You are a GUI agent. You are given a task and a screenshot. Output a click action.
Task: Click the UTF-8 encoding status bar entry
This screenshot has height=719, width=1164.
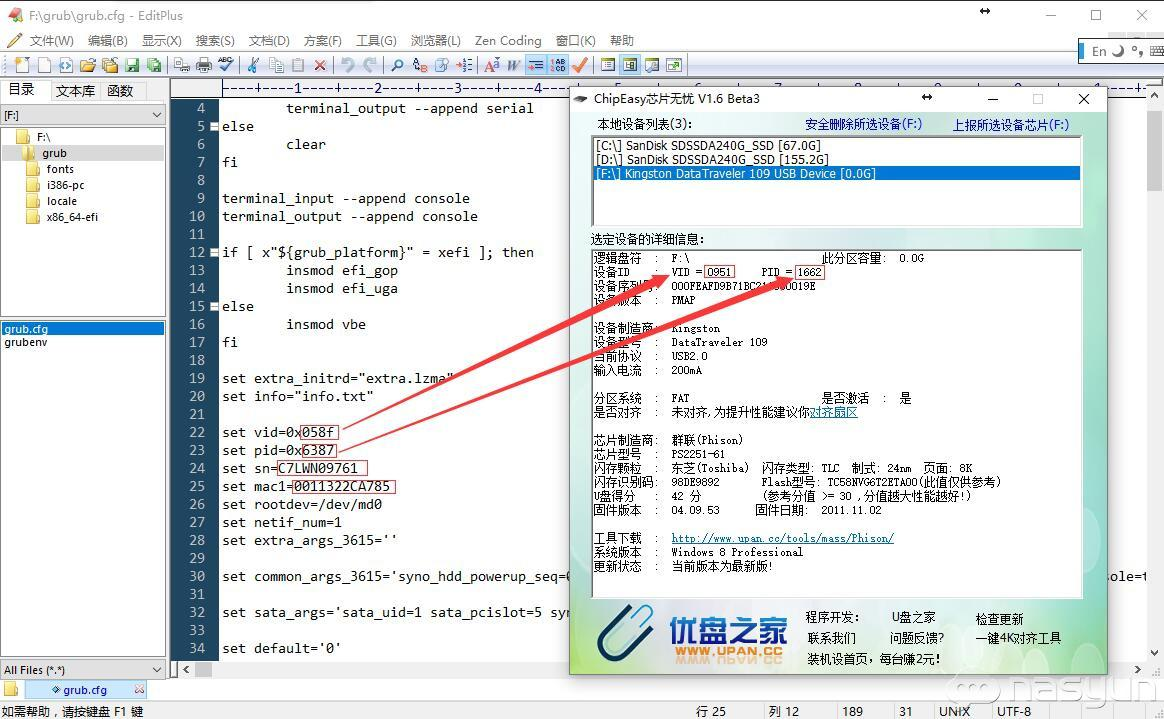[1013, 711]
